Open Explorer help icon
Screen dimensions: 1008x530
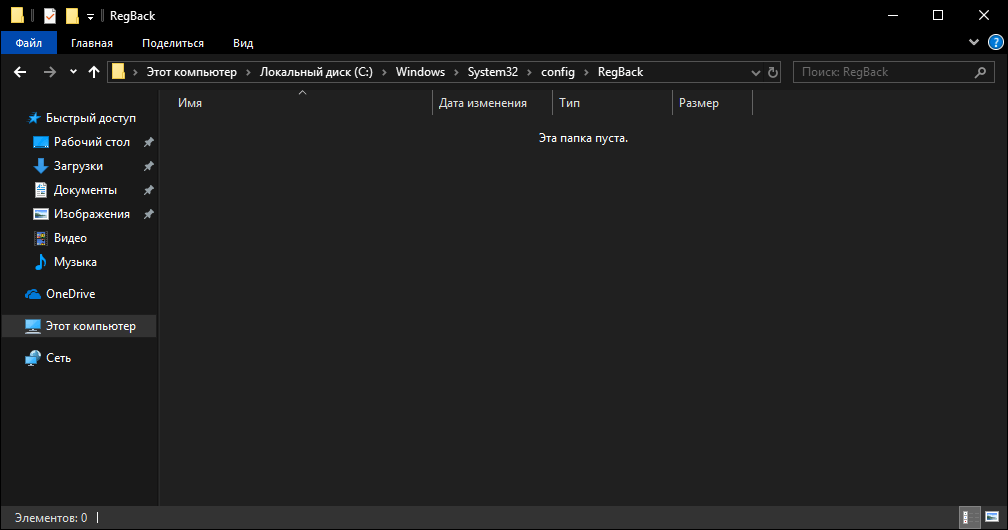click(x=995, y=43)
